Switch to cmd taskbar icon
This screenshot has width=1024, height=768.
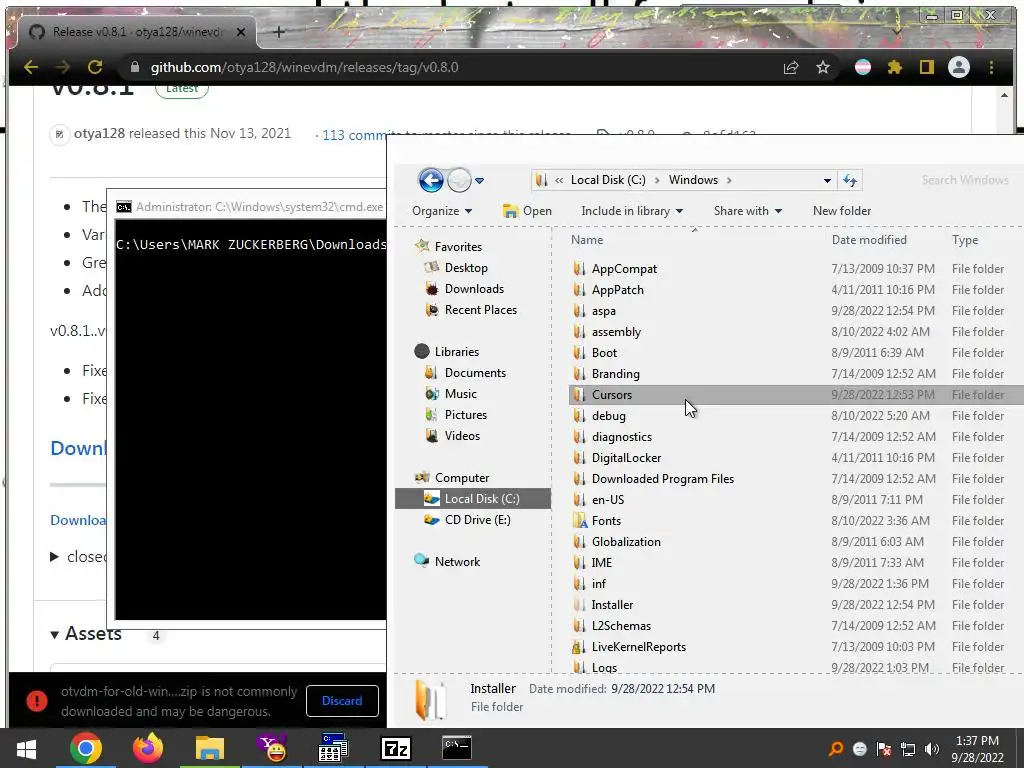click(x=457, y=748)
